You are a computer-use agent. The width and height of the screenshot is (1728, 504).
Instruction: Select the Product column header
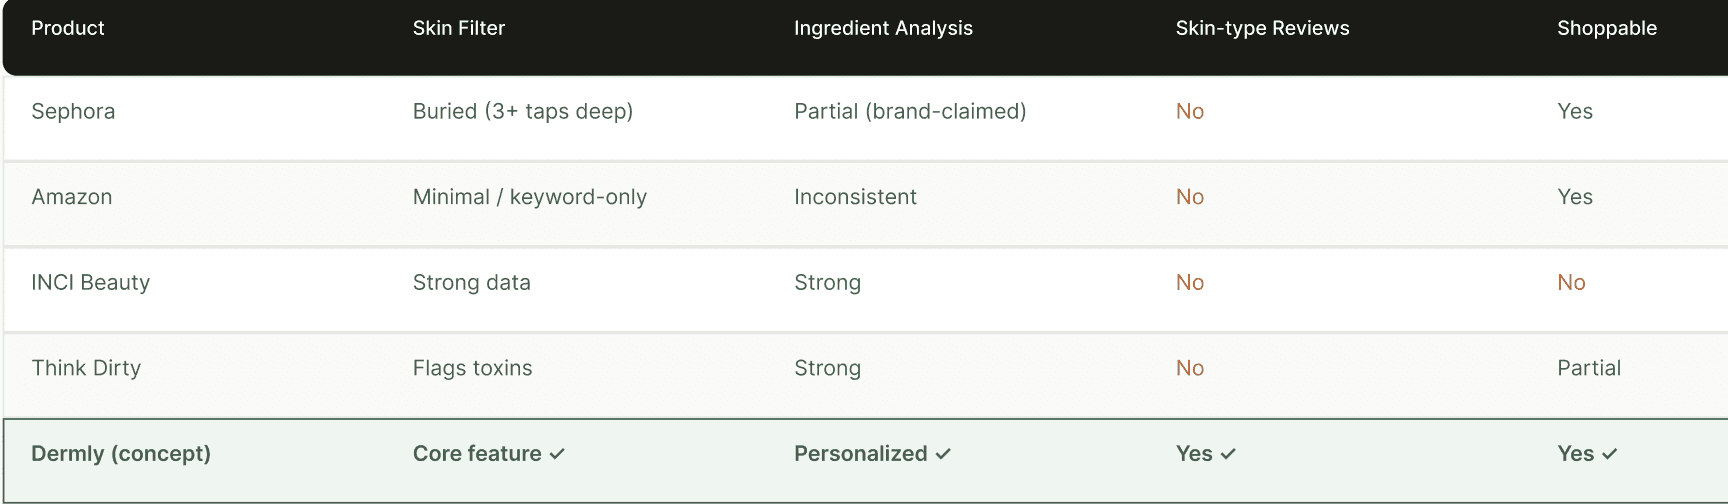68,28
